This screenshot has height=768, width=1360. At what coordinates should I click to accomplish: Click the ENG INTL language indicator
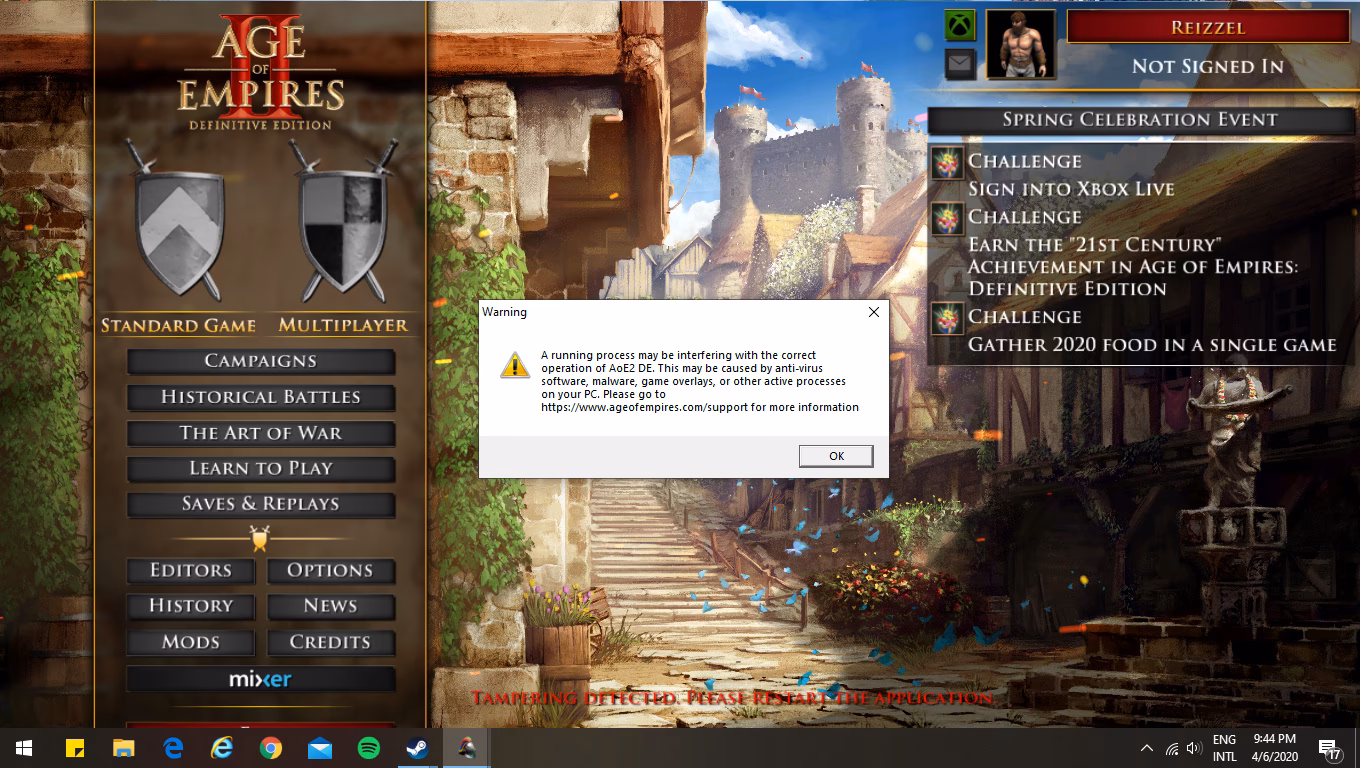click(1224, 748)
